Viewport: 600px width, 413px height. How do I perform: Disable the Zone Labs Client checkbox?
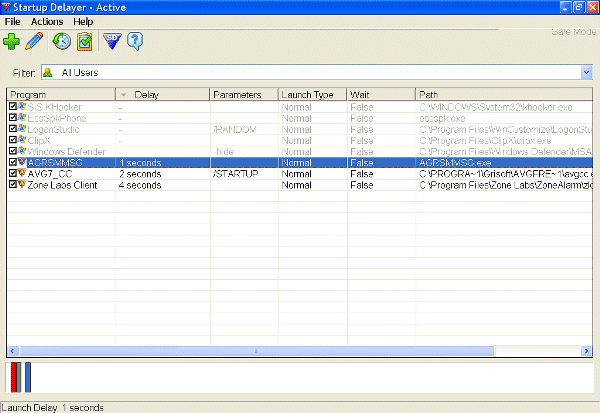(x=13, y=184)
